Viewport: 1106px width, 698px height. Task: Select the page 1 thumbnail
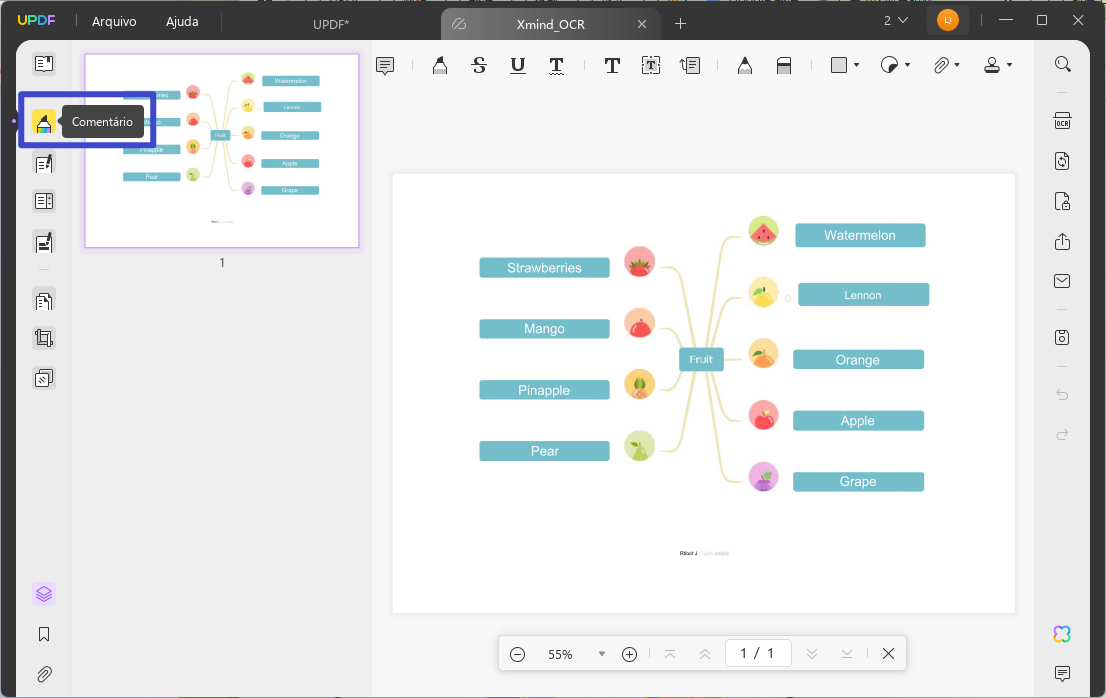pos(221,151)
